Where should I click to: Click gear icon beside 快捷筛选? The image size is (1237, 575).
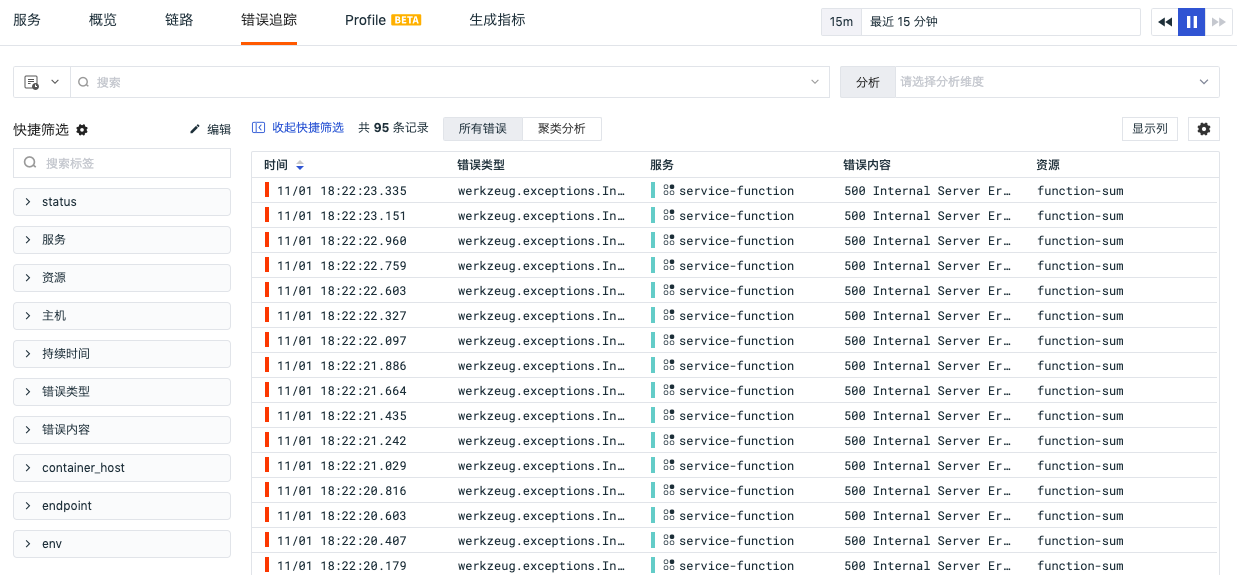82,130
